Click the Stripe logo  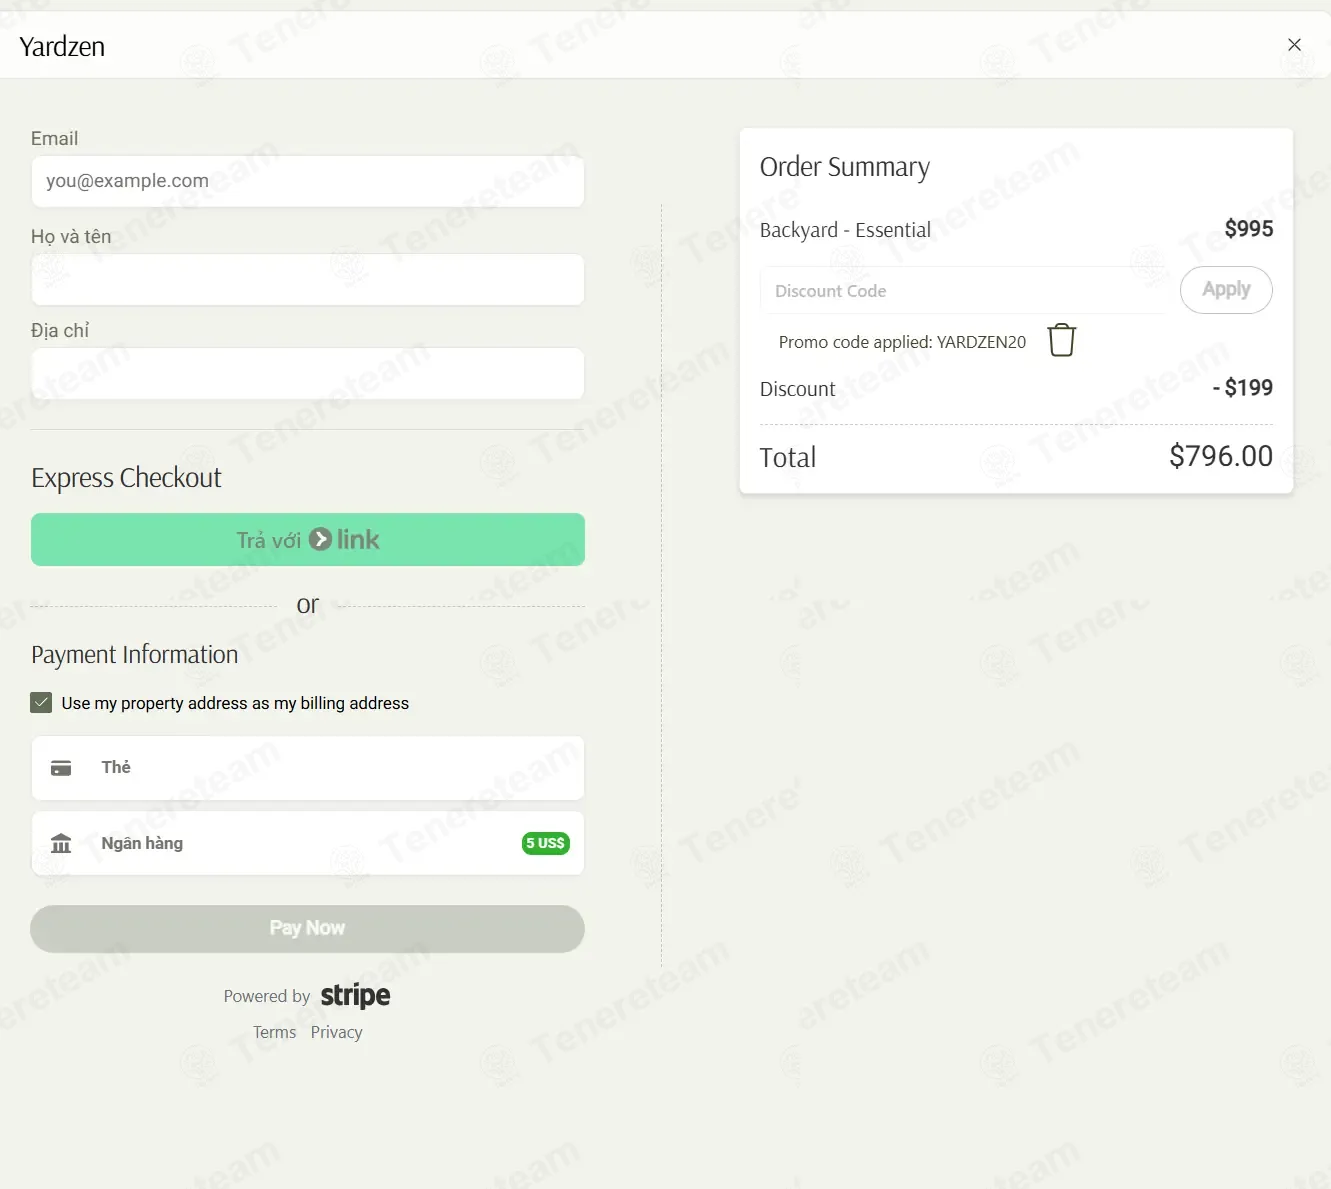pyautogui.click(x=355, y=996)
